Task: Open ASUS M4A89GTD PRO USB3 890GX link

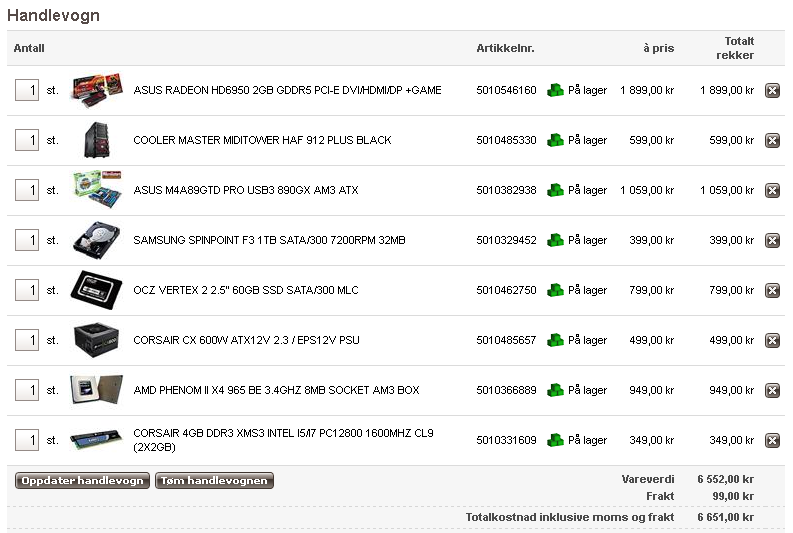Action: click(x=246, y=190)
